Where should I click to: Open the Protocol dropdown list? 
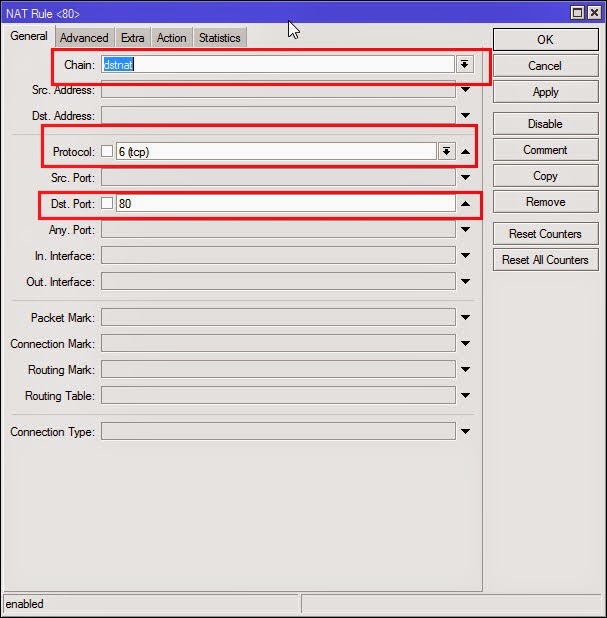(446, 151)
